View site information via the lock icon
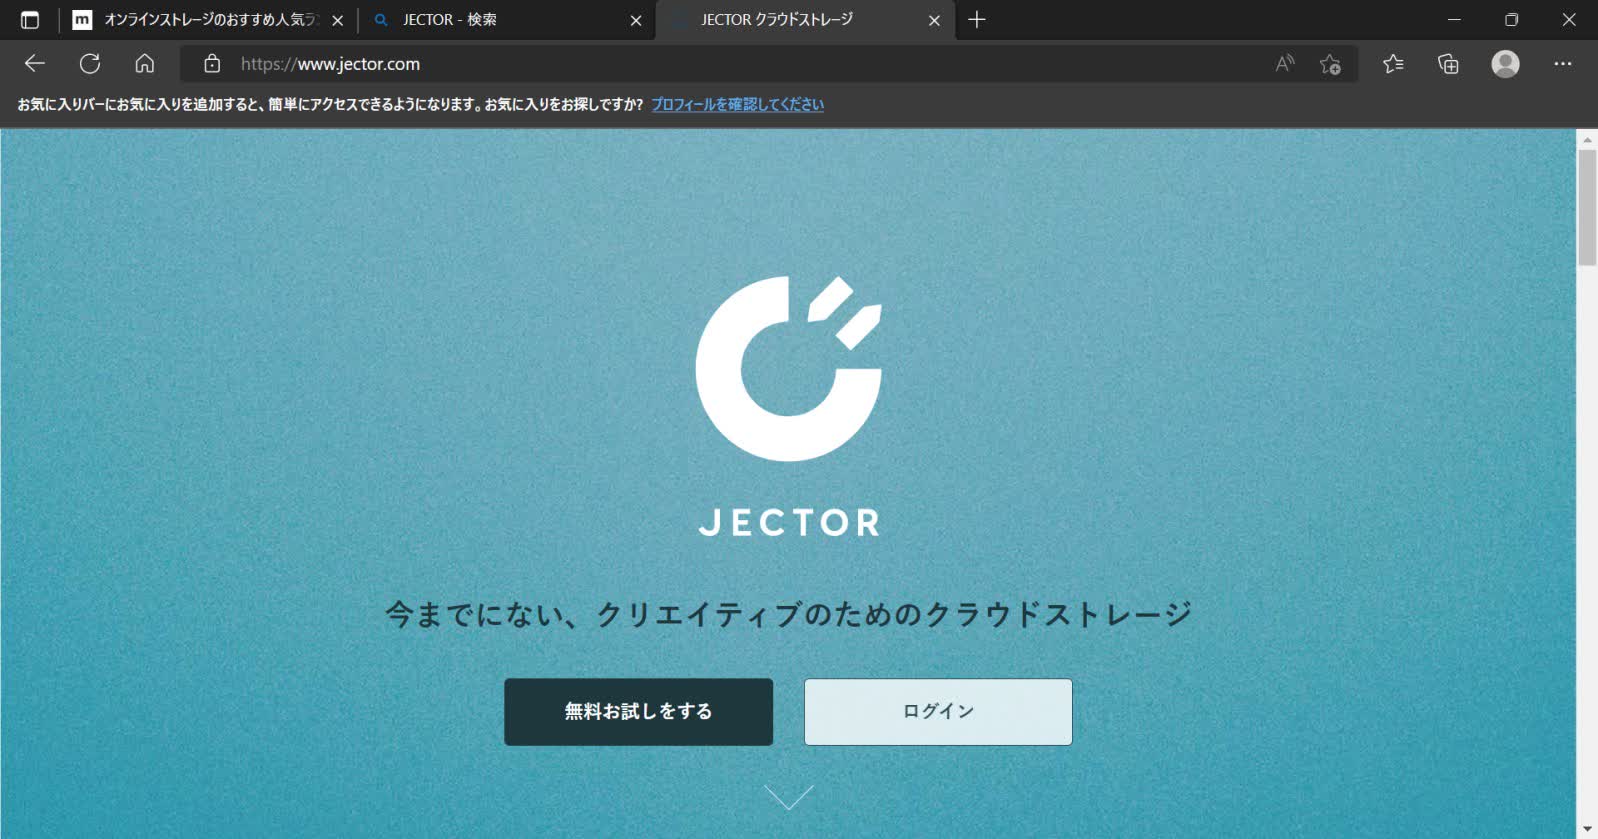Image resolution: width=1598 pixels, height=839 pixels. pyautogui.click(x=212, y=64)
